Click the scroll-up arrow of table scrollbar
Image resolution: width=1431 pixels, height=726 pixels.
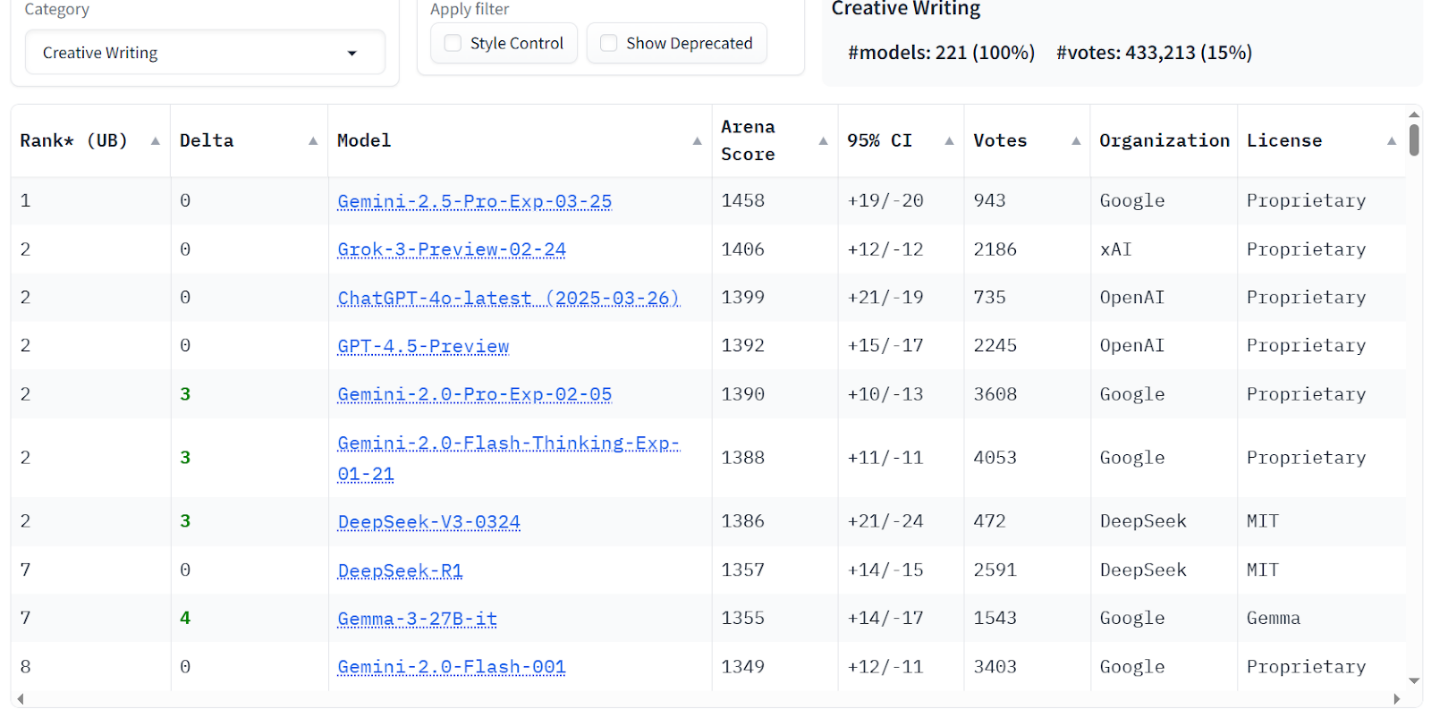pyautogui.click(x=1414, y=115)
